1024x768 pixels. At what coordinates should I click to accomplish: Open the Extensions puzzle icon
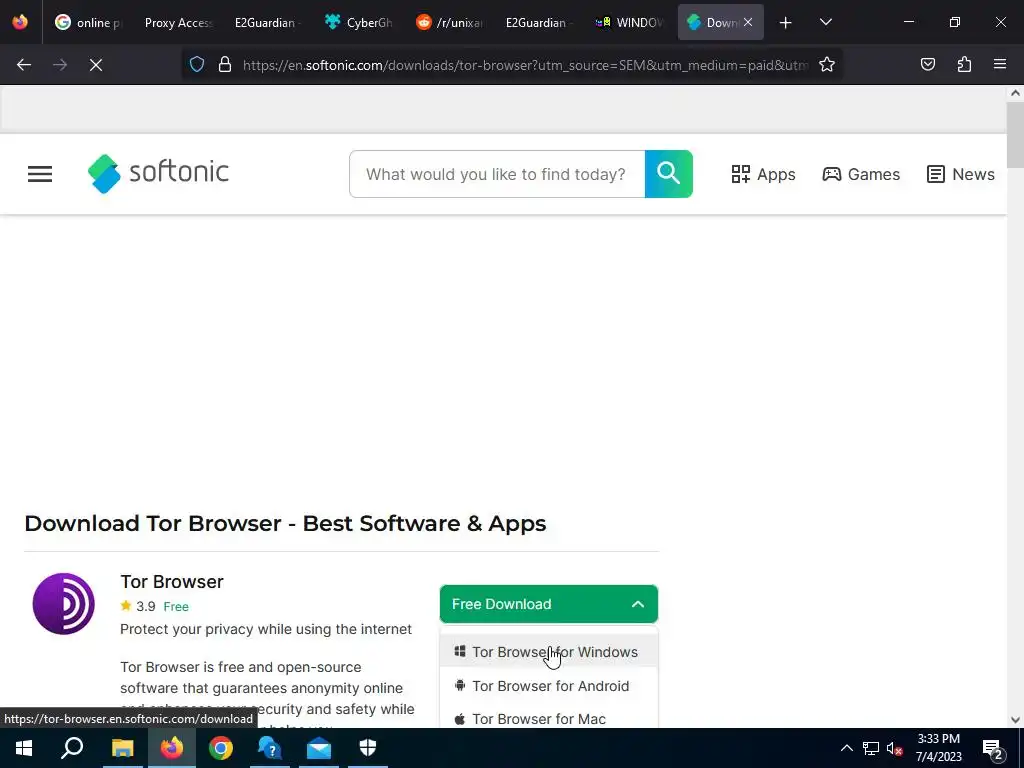pyautogui.click(x=964, y=64)
